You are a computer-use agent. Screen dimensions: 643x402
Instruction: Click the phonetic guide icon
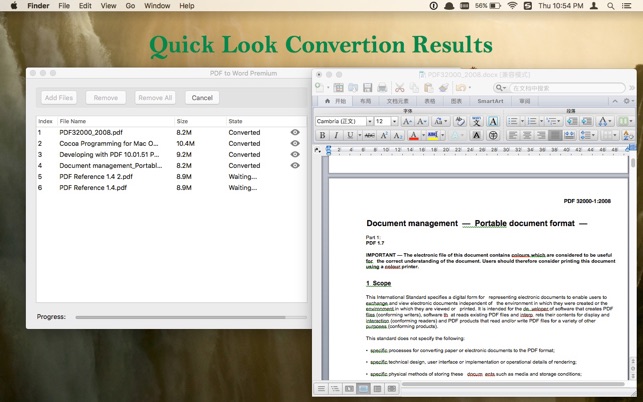[477, 121]
